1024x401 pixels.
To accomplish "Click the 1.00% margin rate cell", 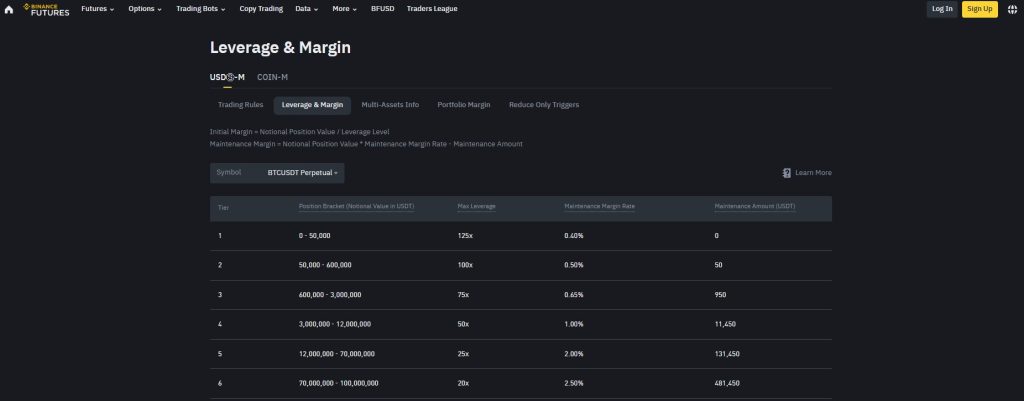I will pyautogui.click(x=573, y=325).
